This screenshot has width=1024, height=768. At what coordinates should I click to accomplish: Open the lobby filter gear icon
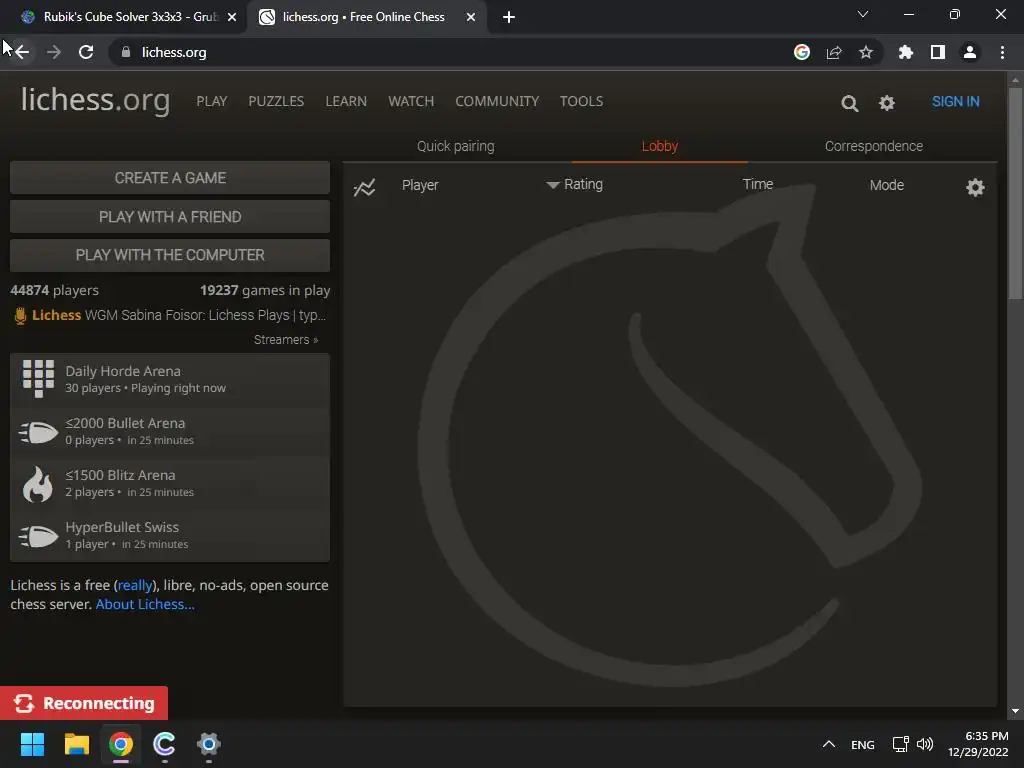pos(975,187)
